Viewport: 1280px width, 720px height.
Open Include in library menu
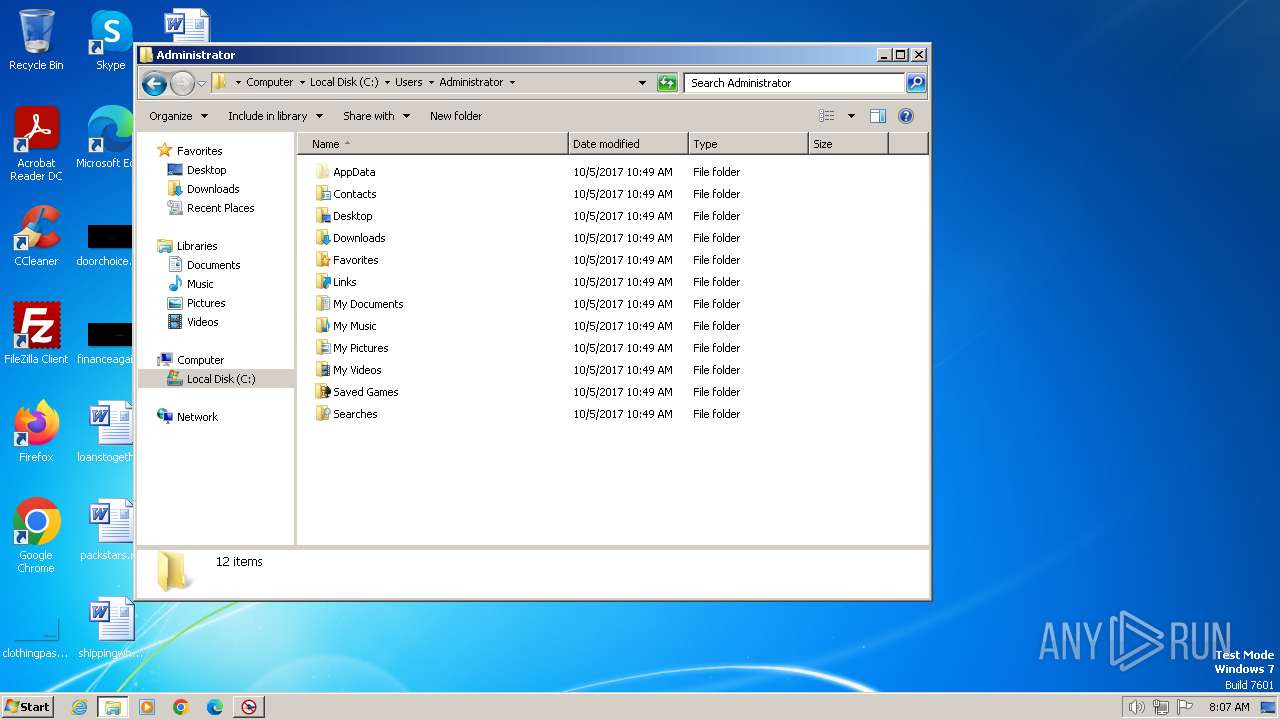point(275,116)
